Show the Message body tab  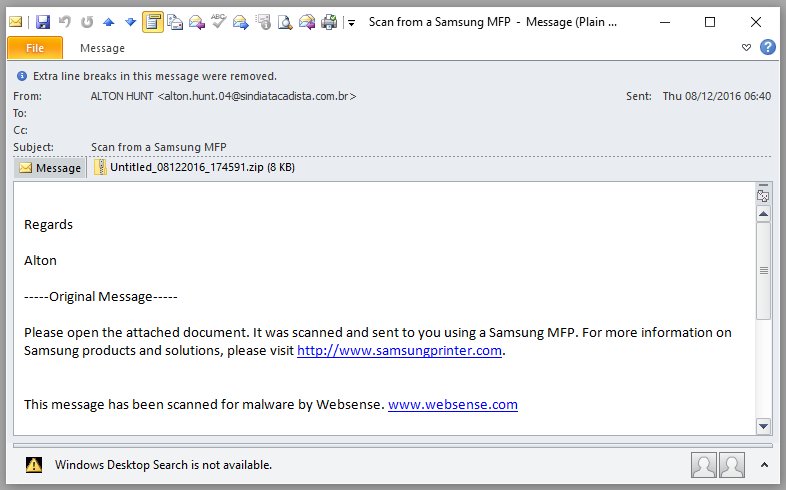tap(50, 168)
